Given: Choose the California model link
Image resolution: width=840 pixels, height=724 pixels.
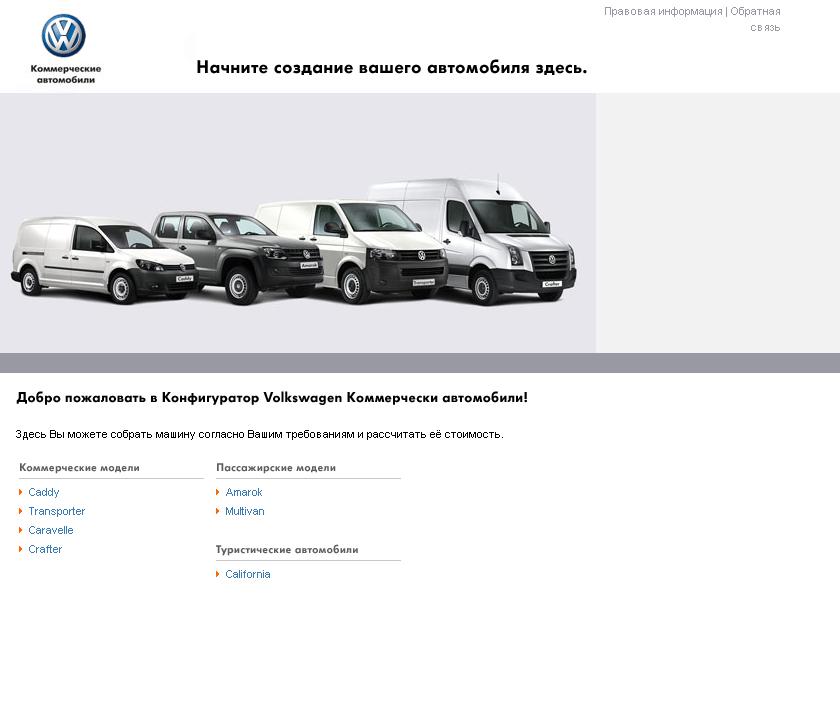Looking at the screenshot, I should 248,574.
